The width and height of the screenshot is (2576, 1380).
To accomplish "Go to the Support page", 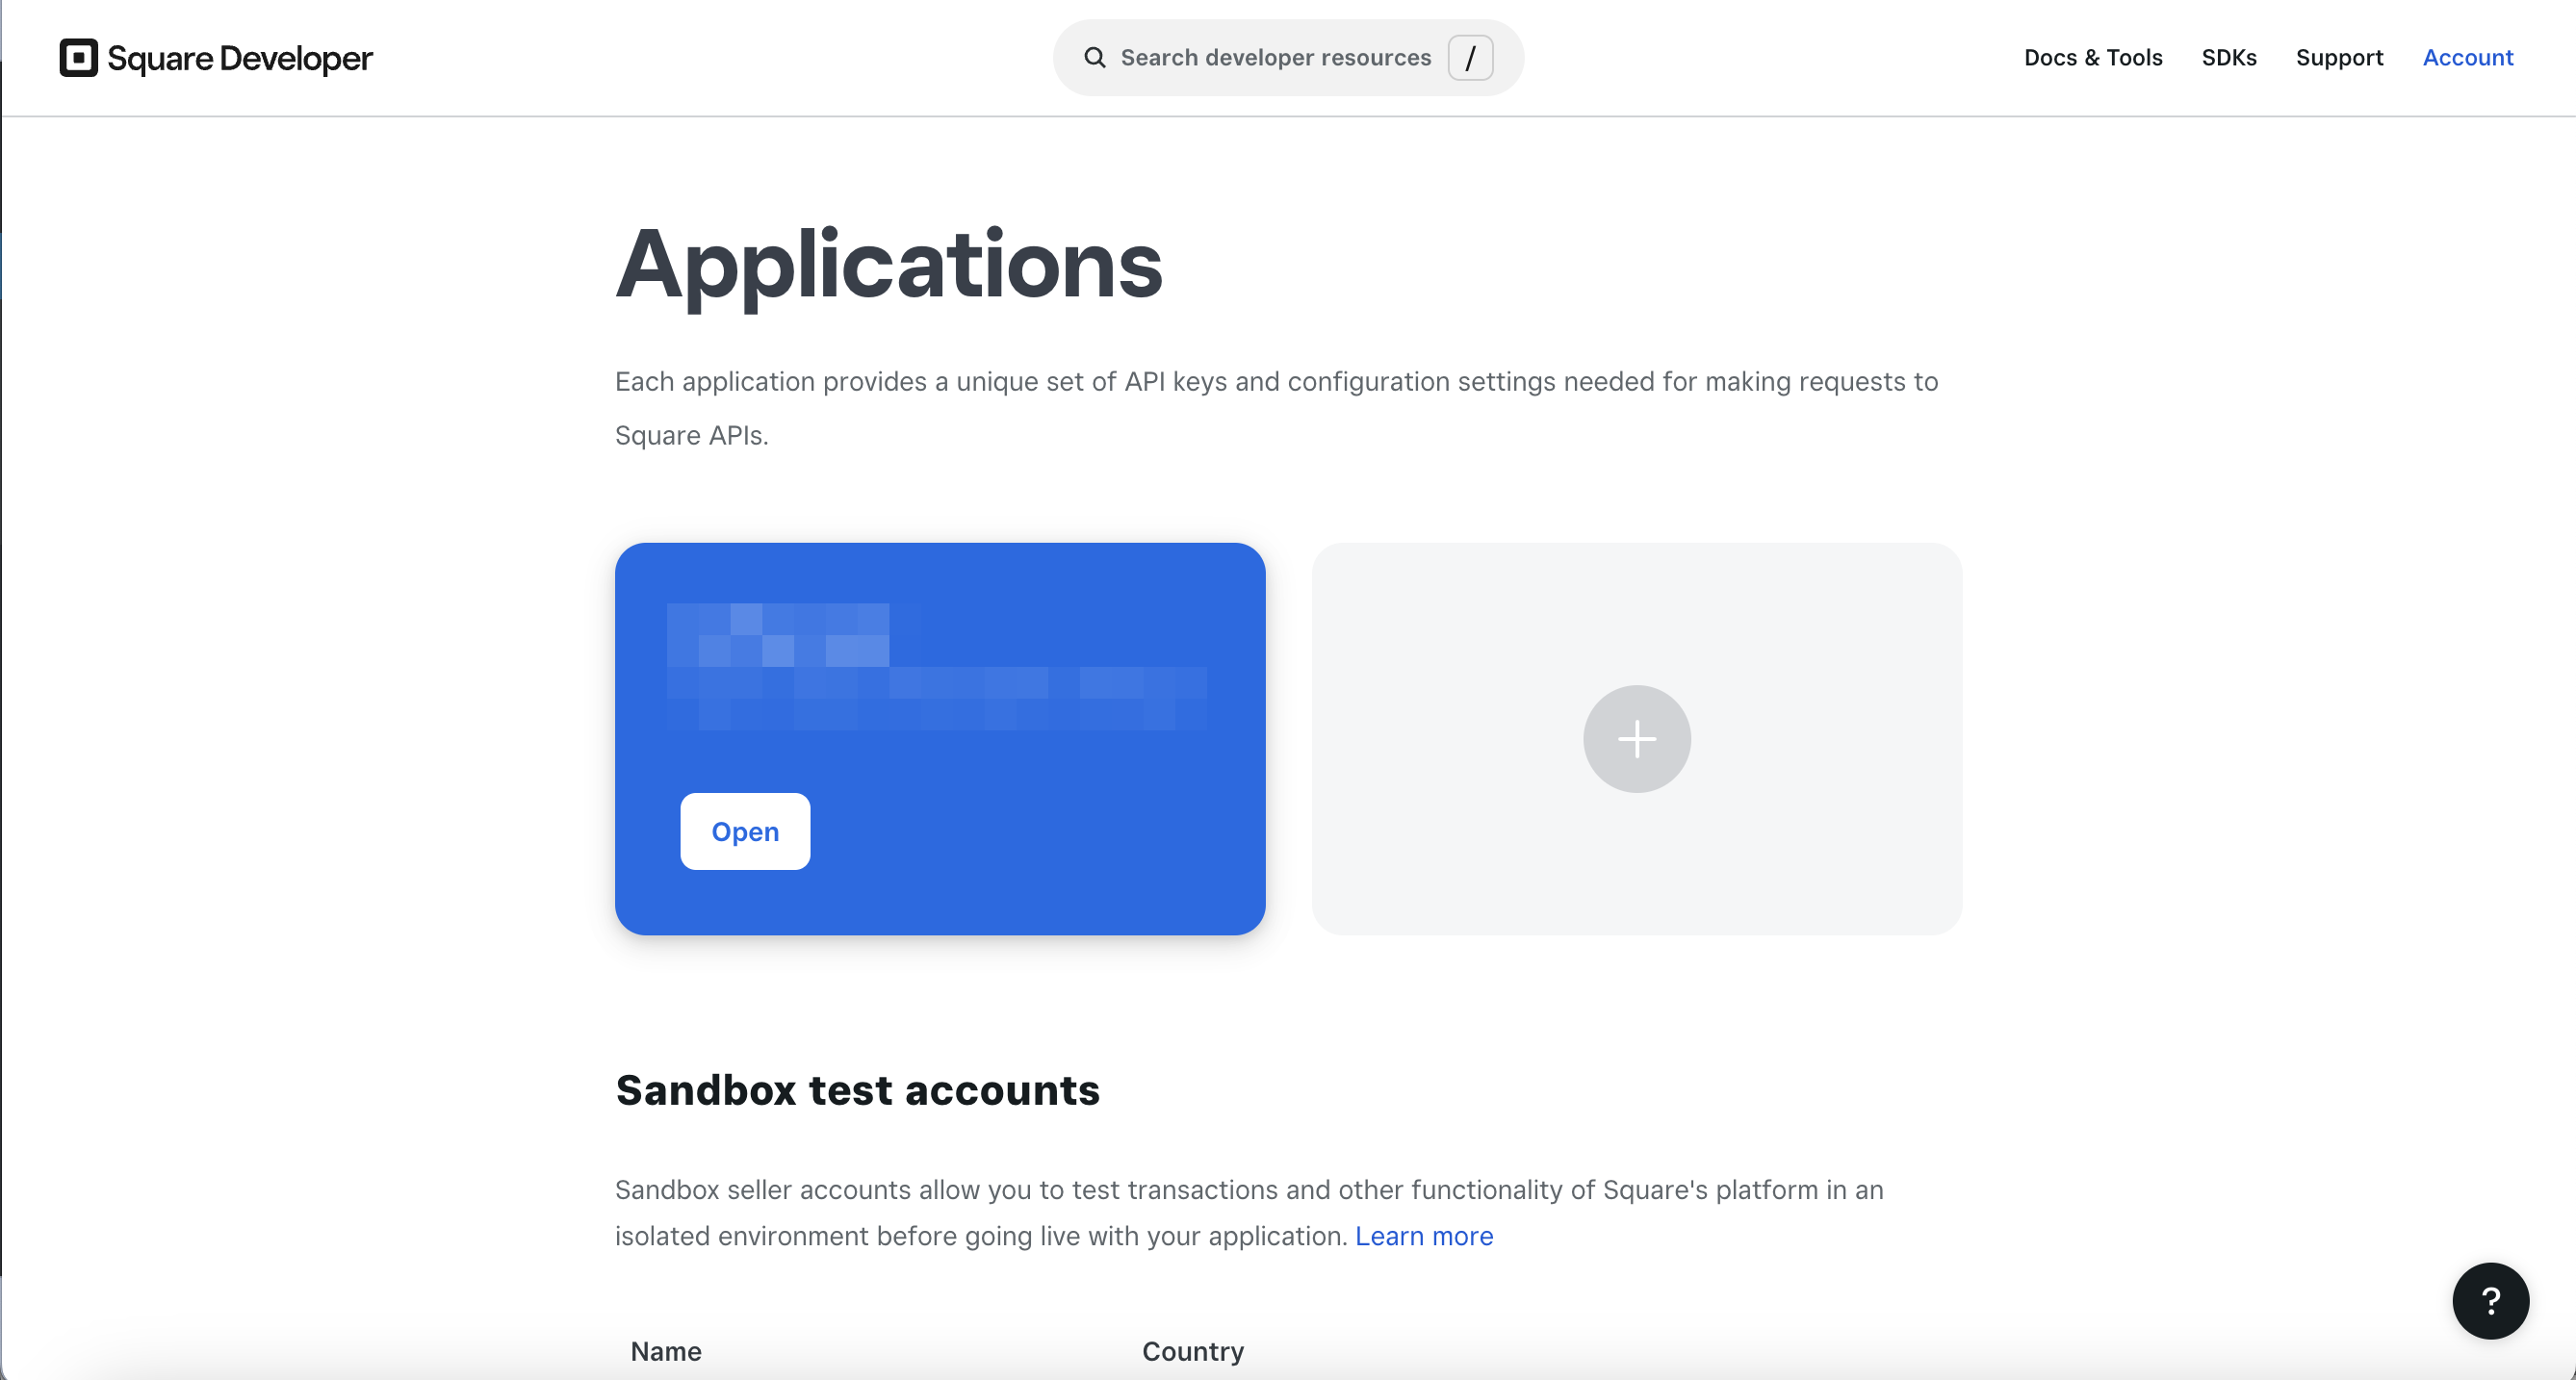I will click(2339, 58).
